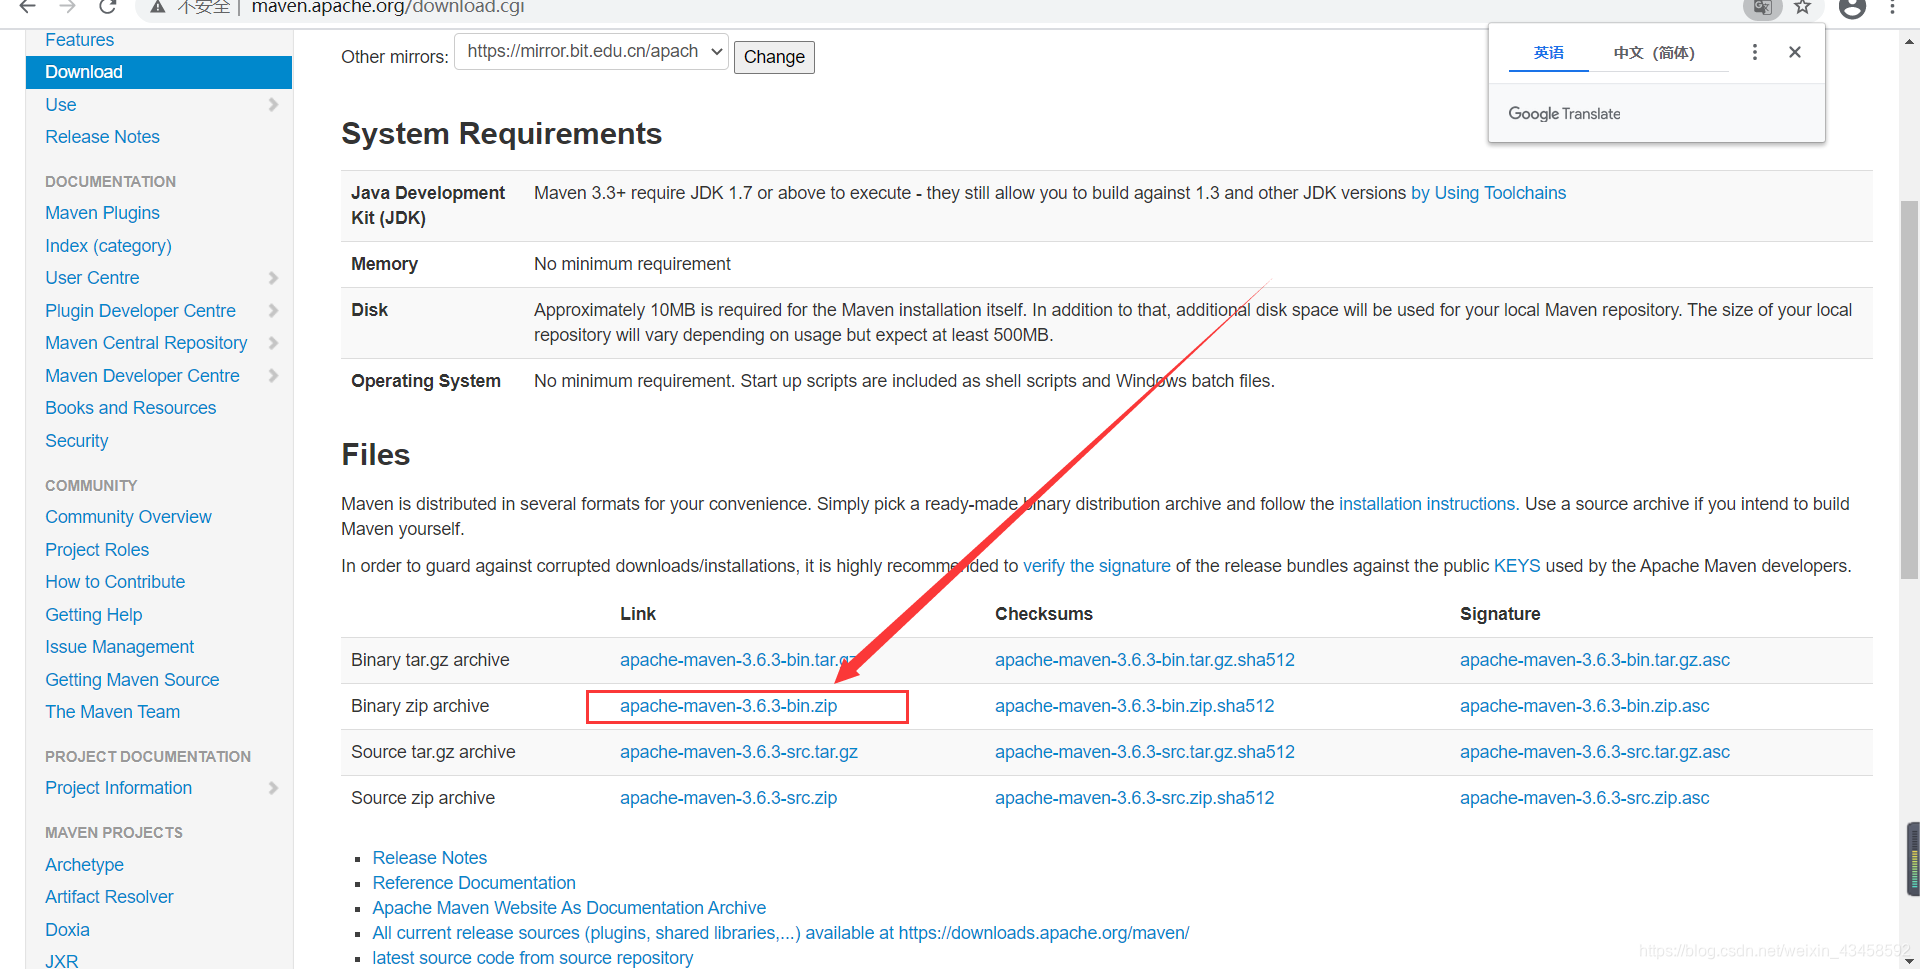
Task: Open Getting Maven Source link
Action: [x=132, y=680]
